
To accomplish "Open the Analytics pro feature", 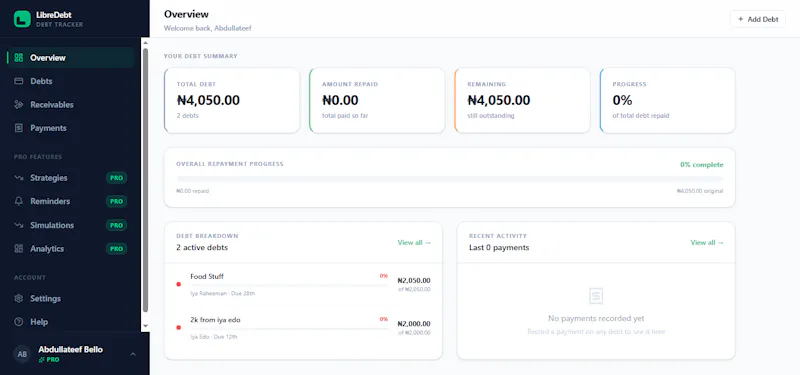I will click(70, 248).
